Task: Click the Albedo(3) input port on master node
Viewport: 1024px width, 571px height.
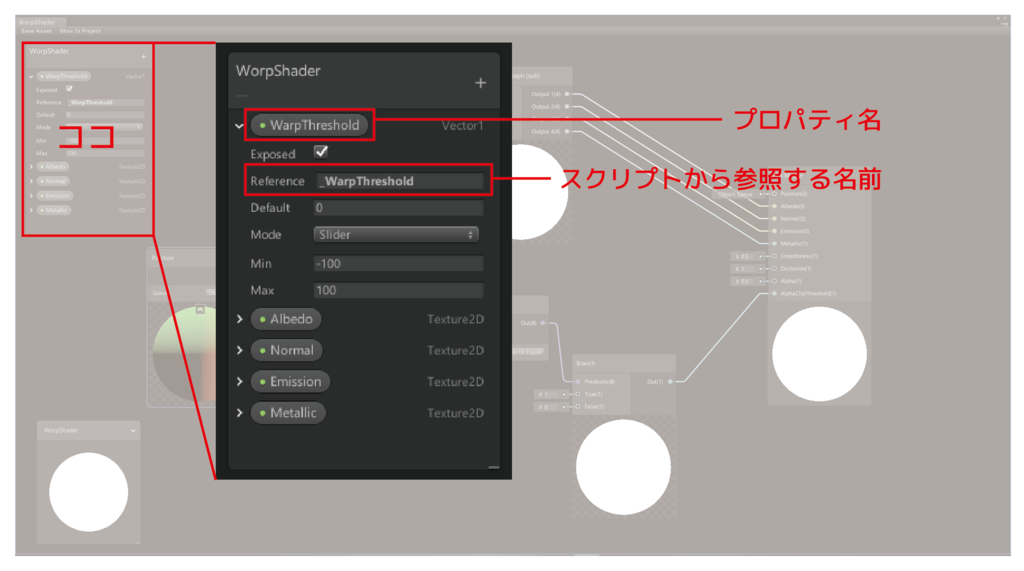Action: [775, 206]
